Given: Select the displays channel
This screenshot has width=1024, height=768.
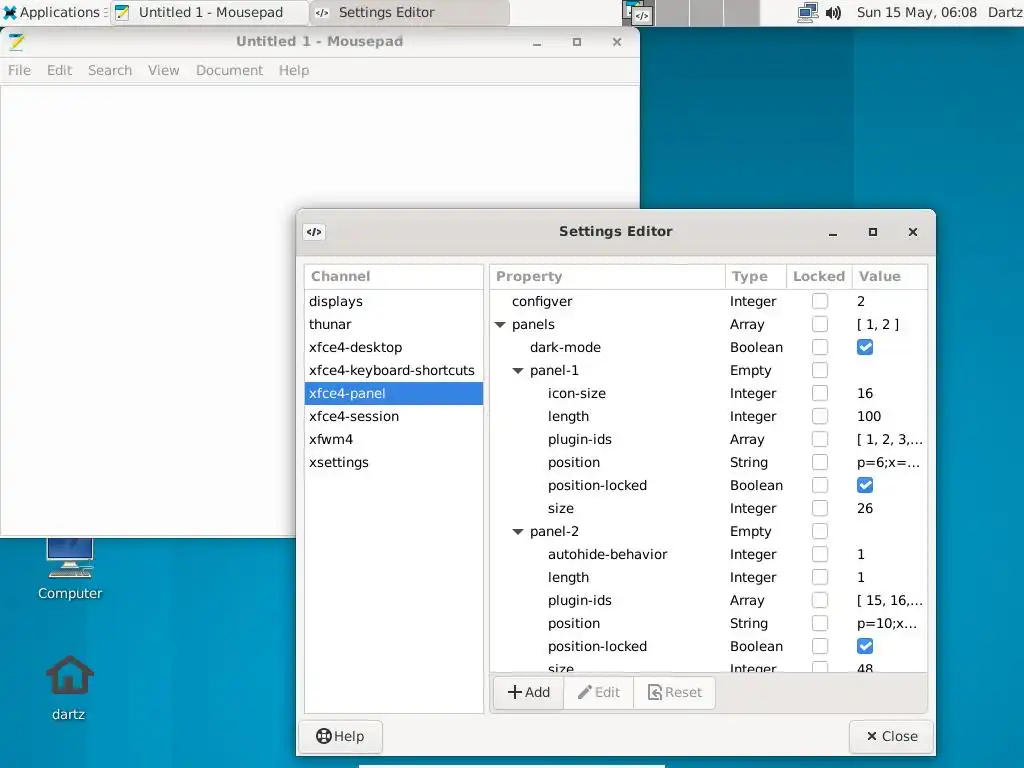Looking at the screenshot, I should [x=394, y=301].
